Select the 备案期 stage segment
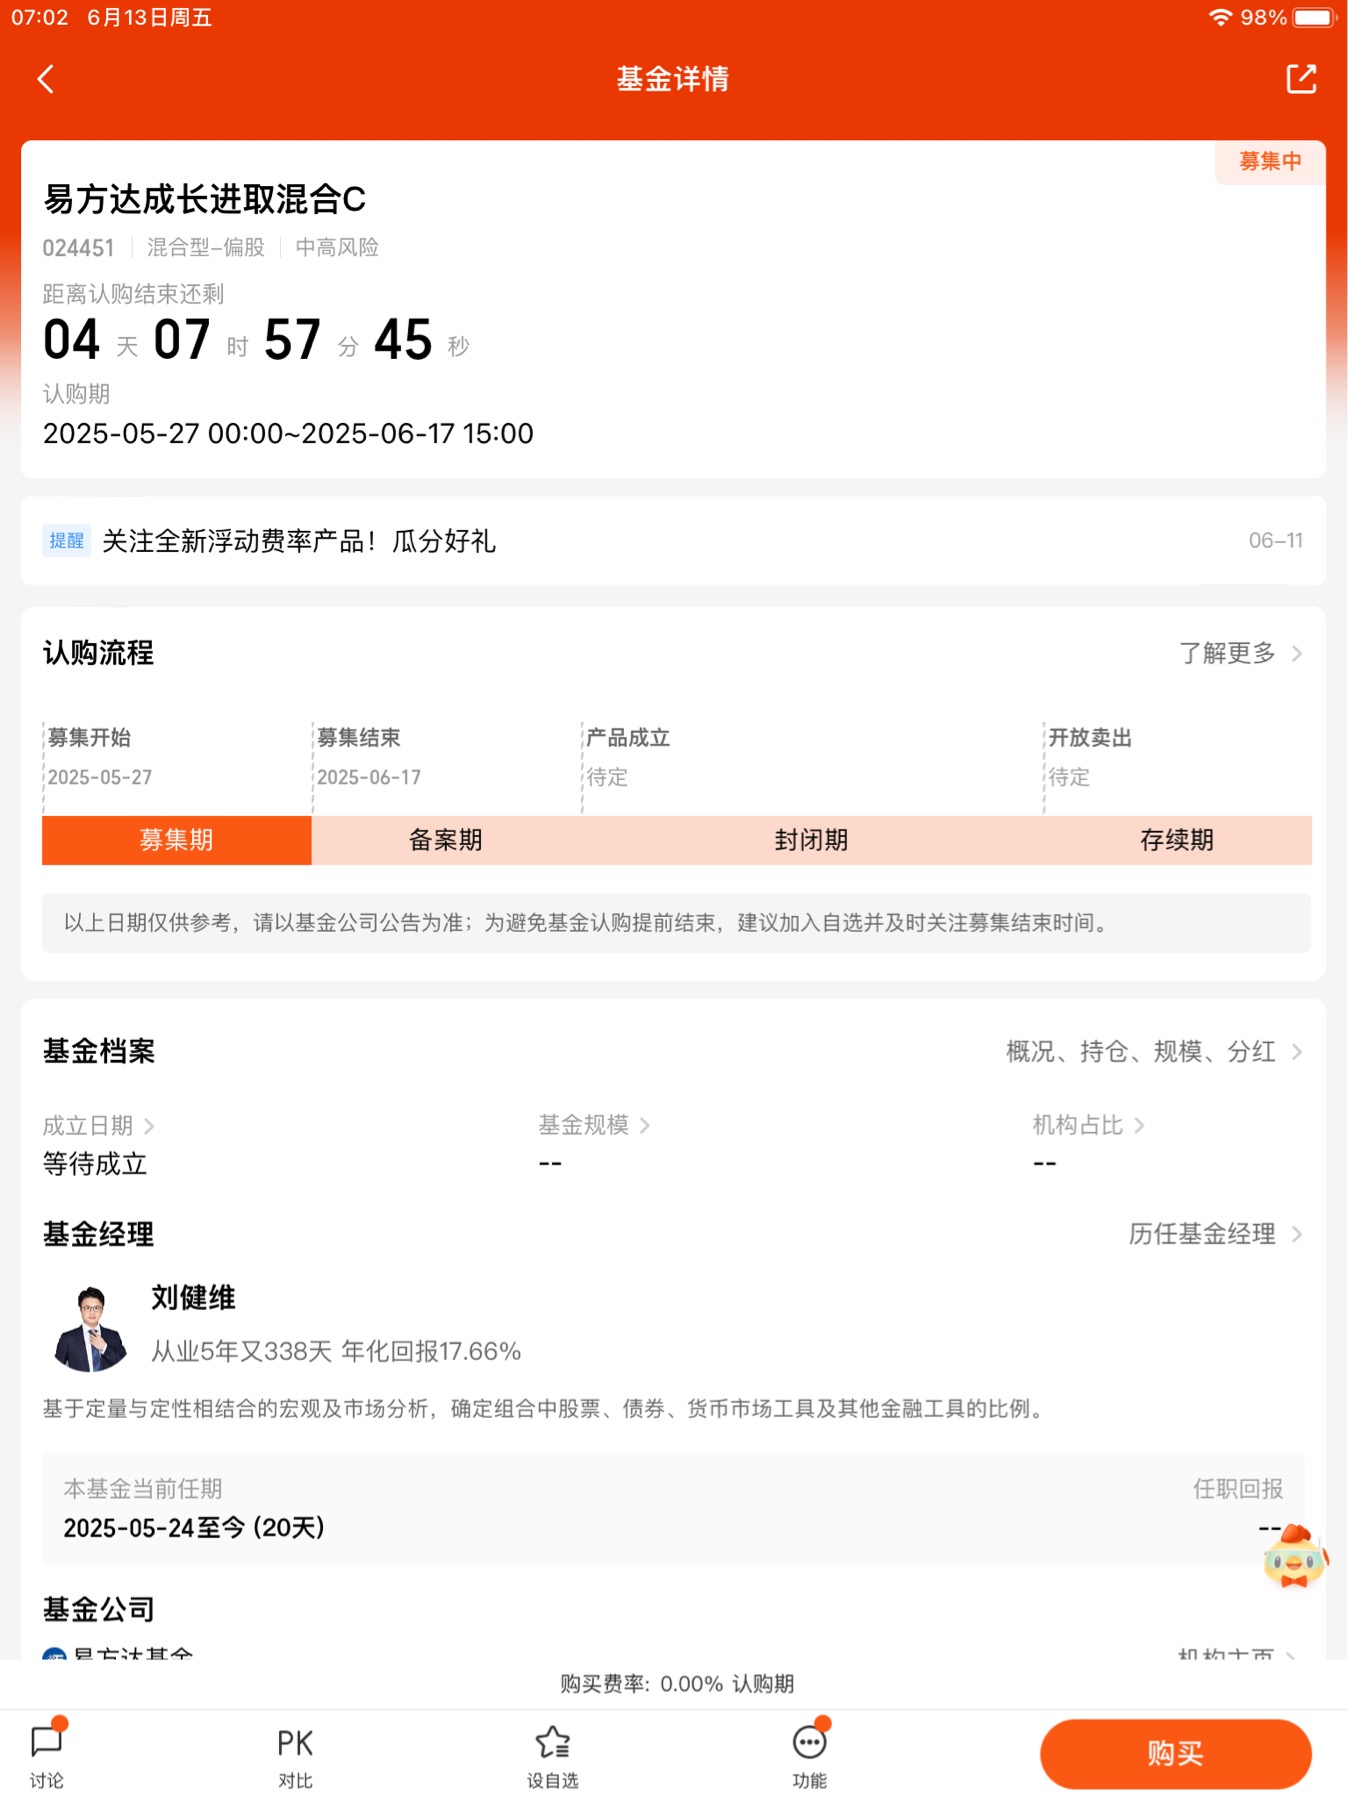Screen dimensions: 1348x1797 click(x=446, y=840)
